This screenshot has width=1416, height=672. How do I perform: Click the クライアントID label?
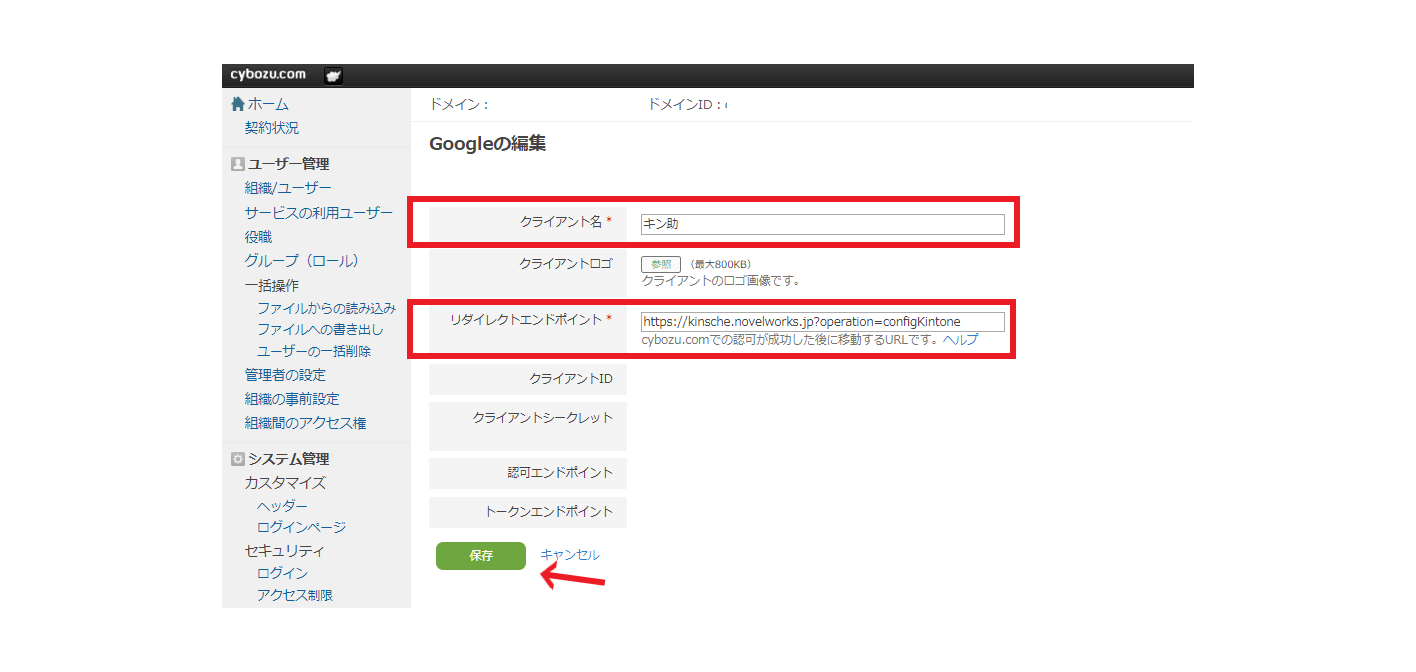pos(571,379)
